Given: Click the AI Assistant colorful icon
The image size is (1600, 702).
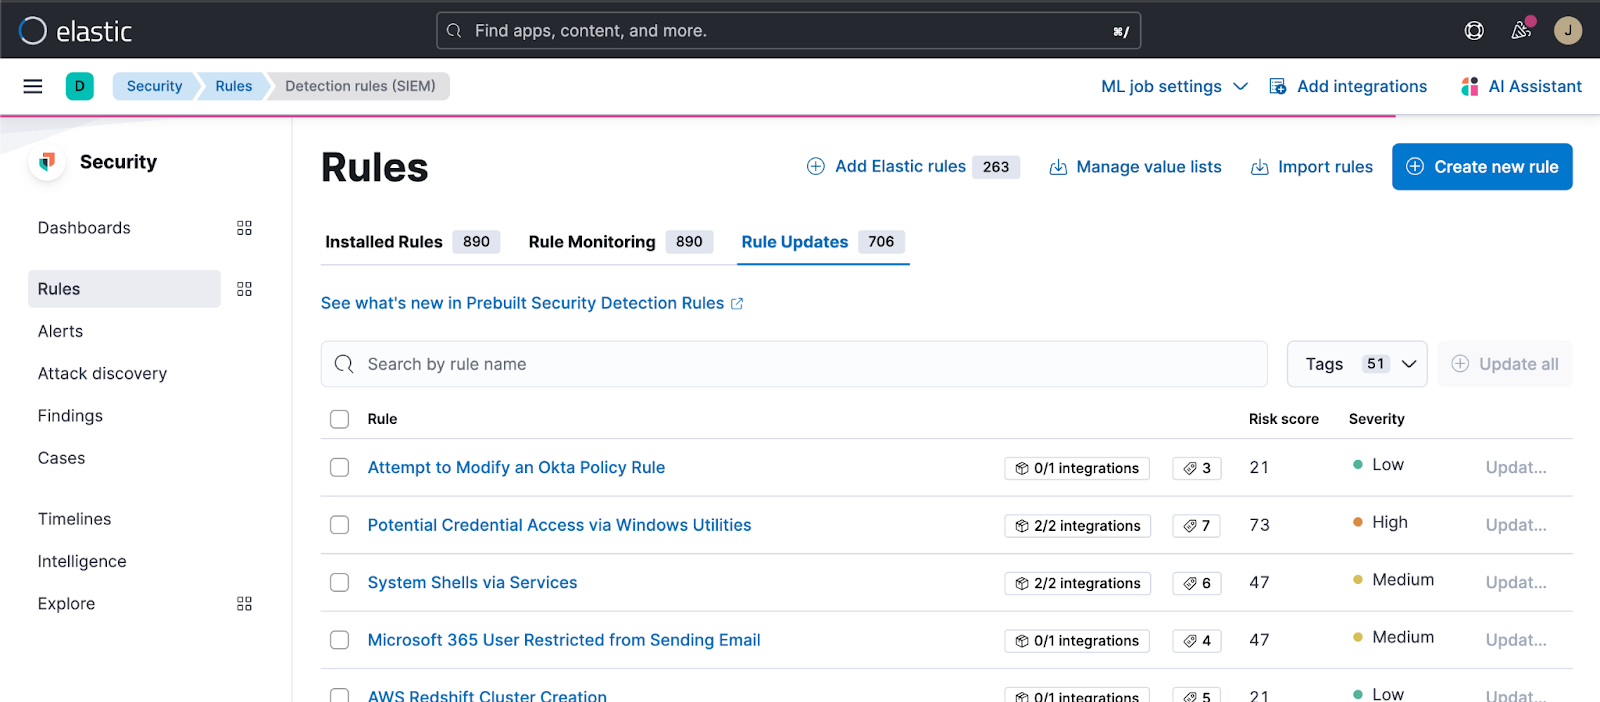Looking at the screenshot, I should click(x=1469, y=86).
